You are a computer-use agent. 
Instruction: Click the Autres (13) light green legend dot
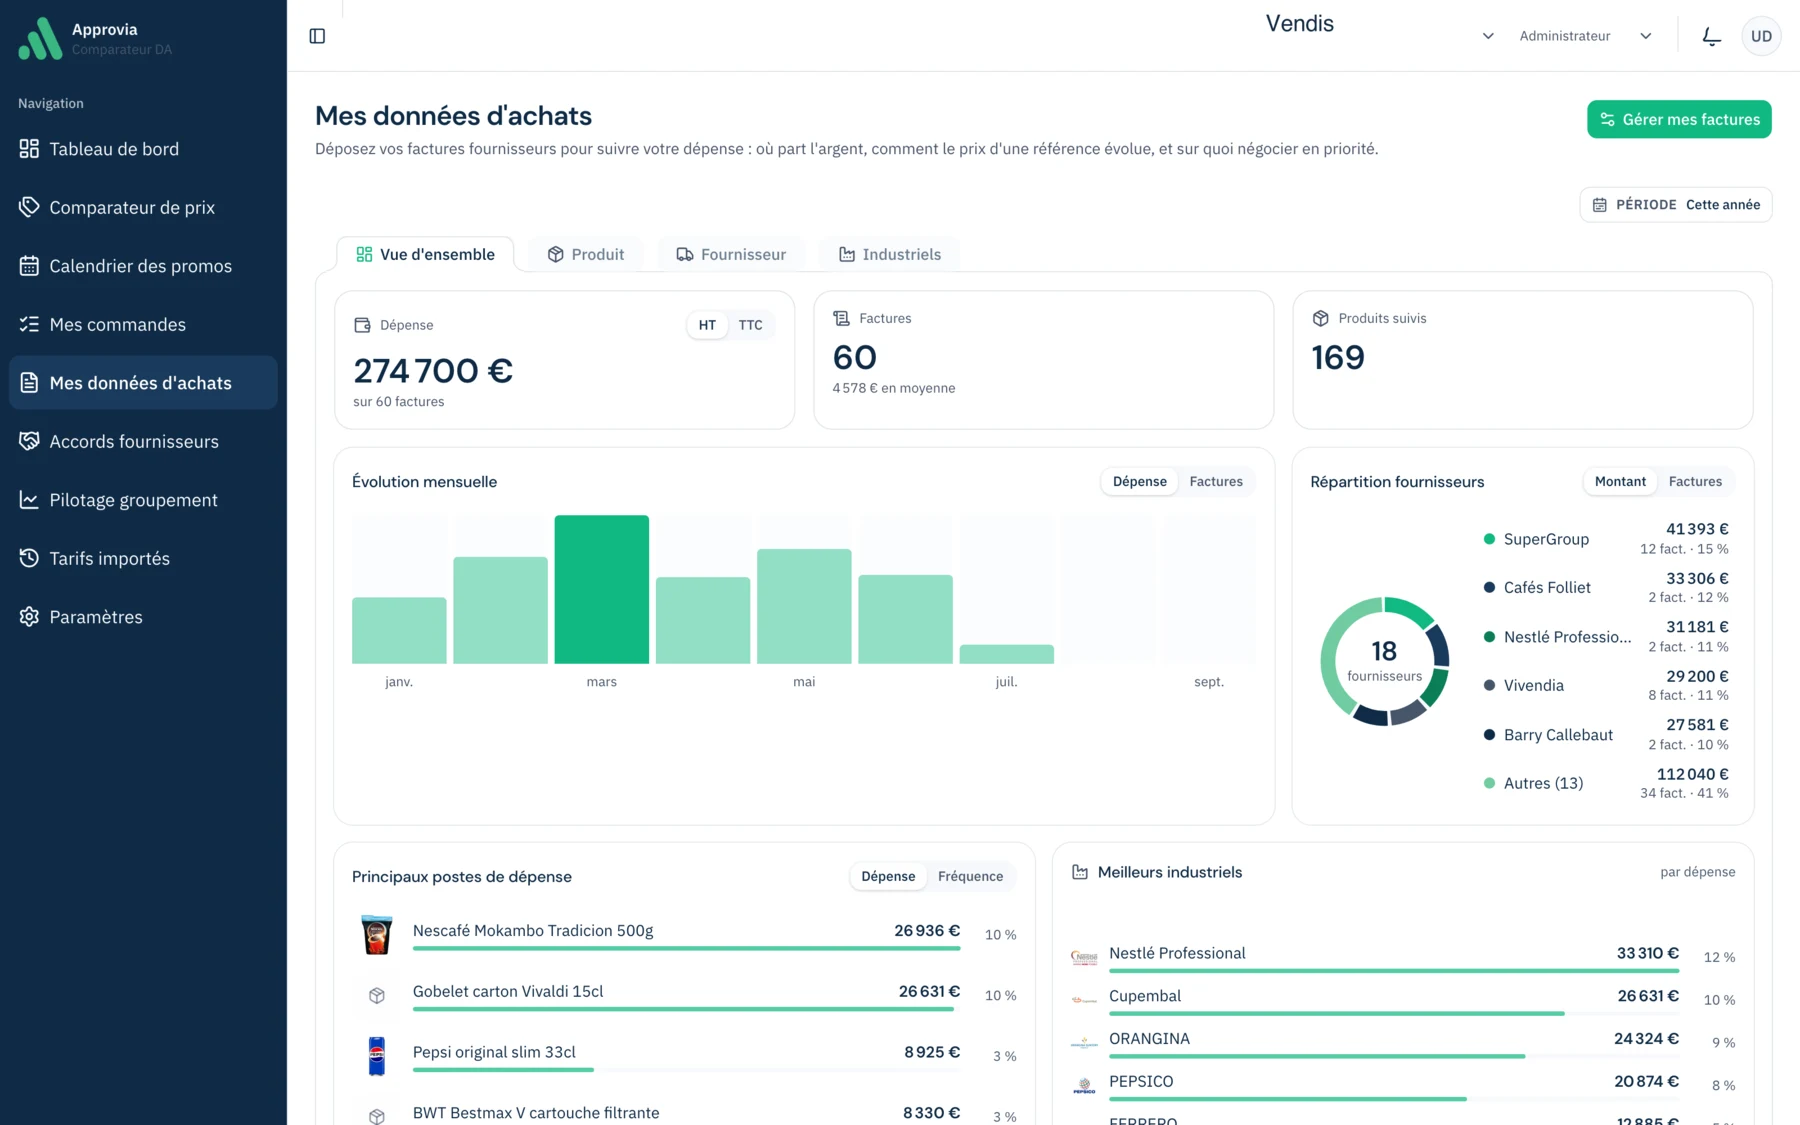1489,784
